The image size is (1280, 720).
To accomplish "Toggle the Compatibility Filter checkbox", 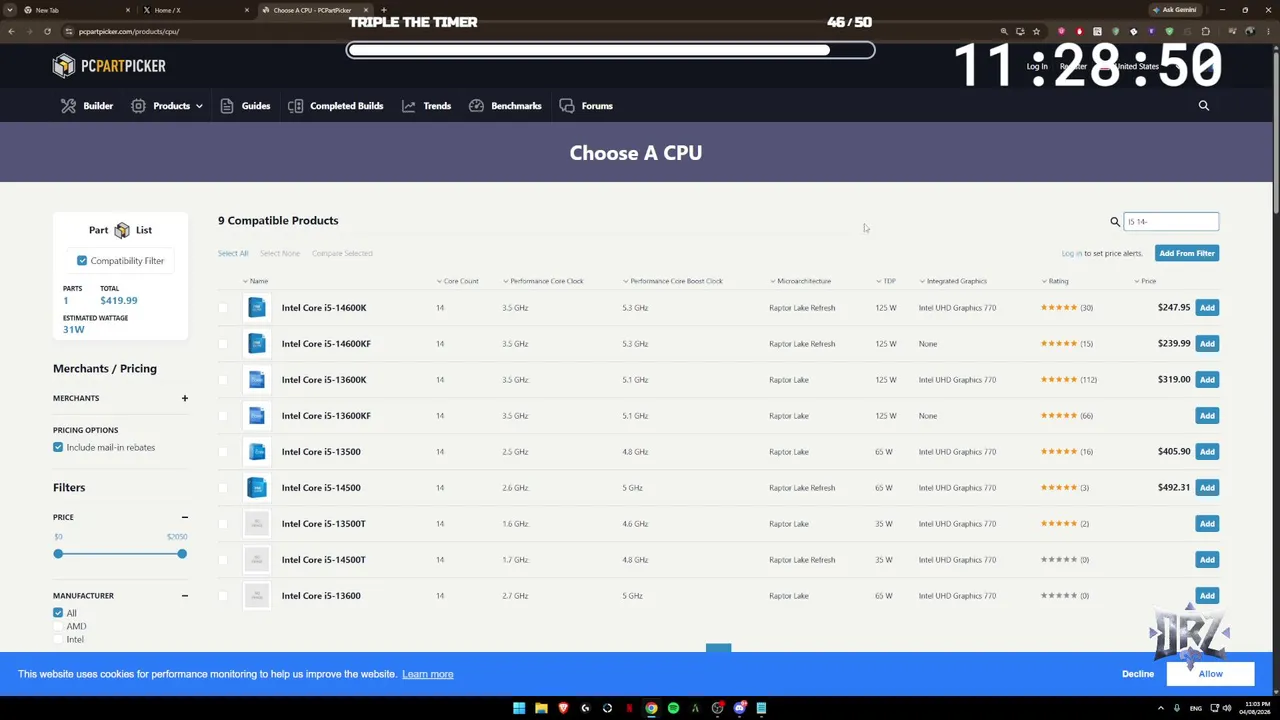I will point(82,261).
